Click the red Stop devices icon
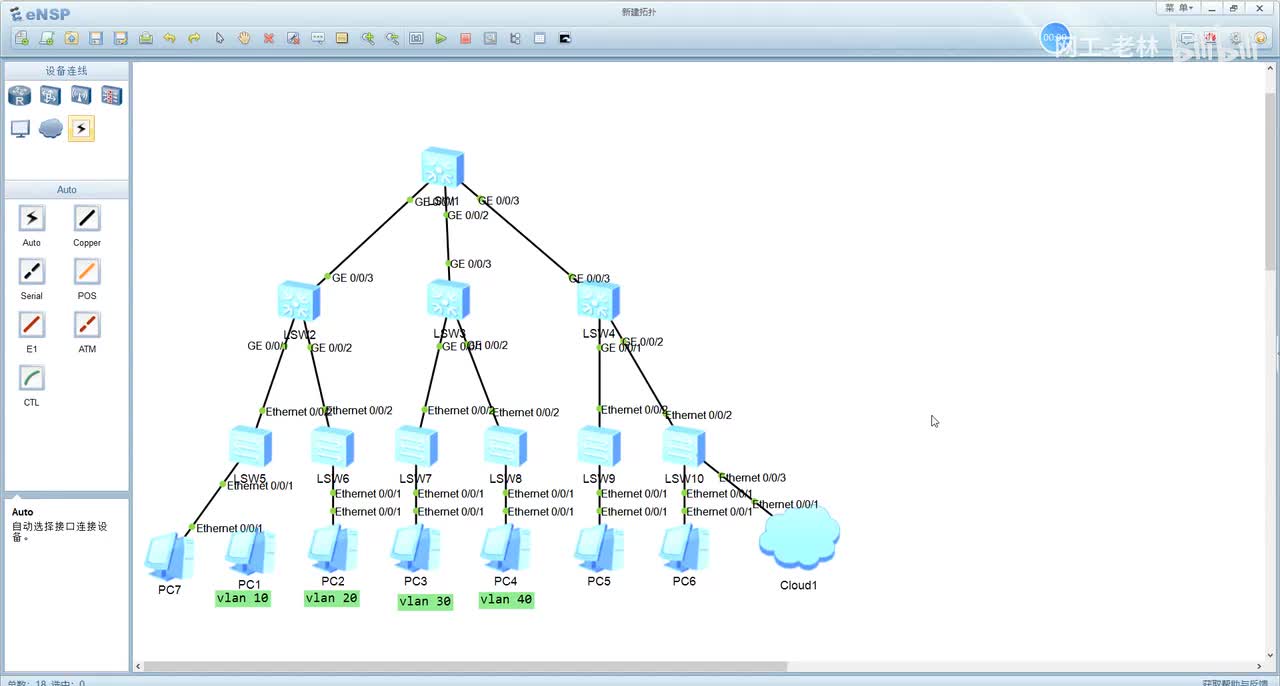 coord(466,38)
